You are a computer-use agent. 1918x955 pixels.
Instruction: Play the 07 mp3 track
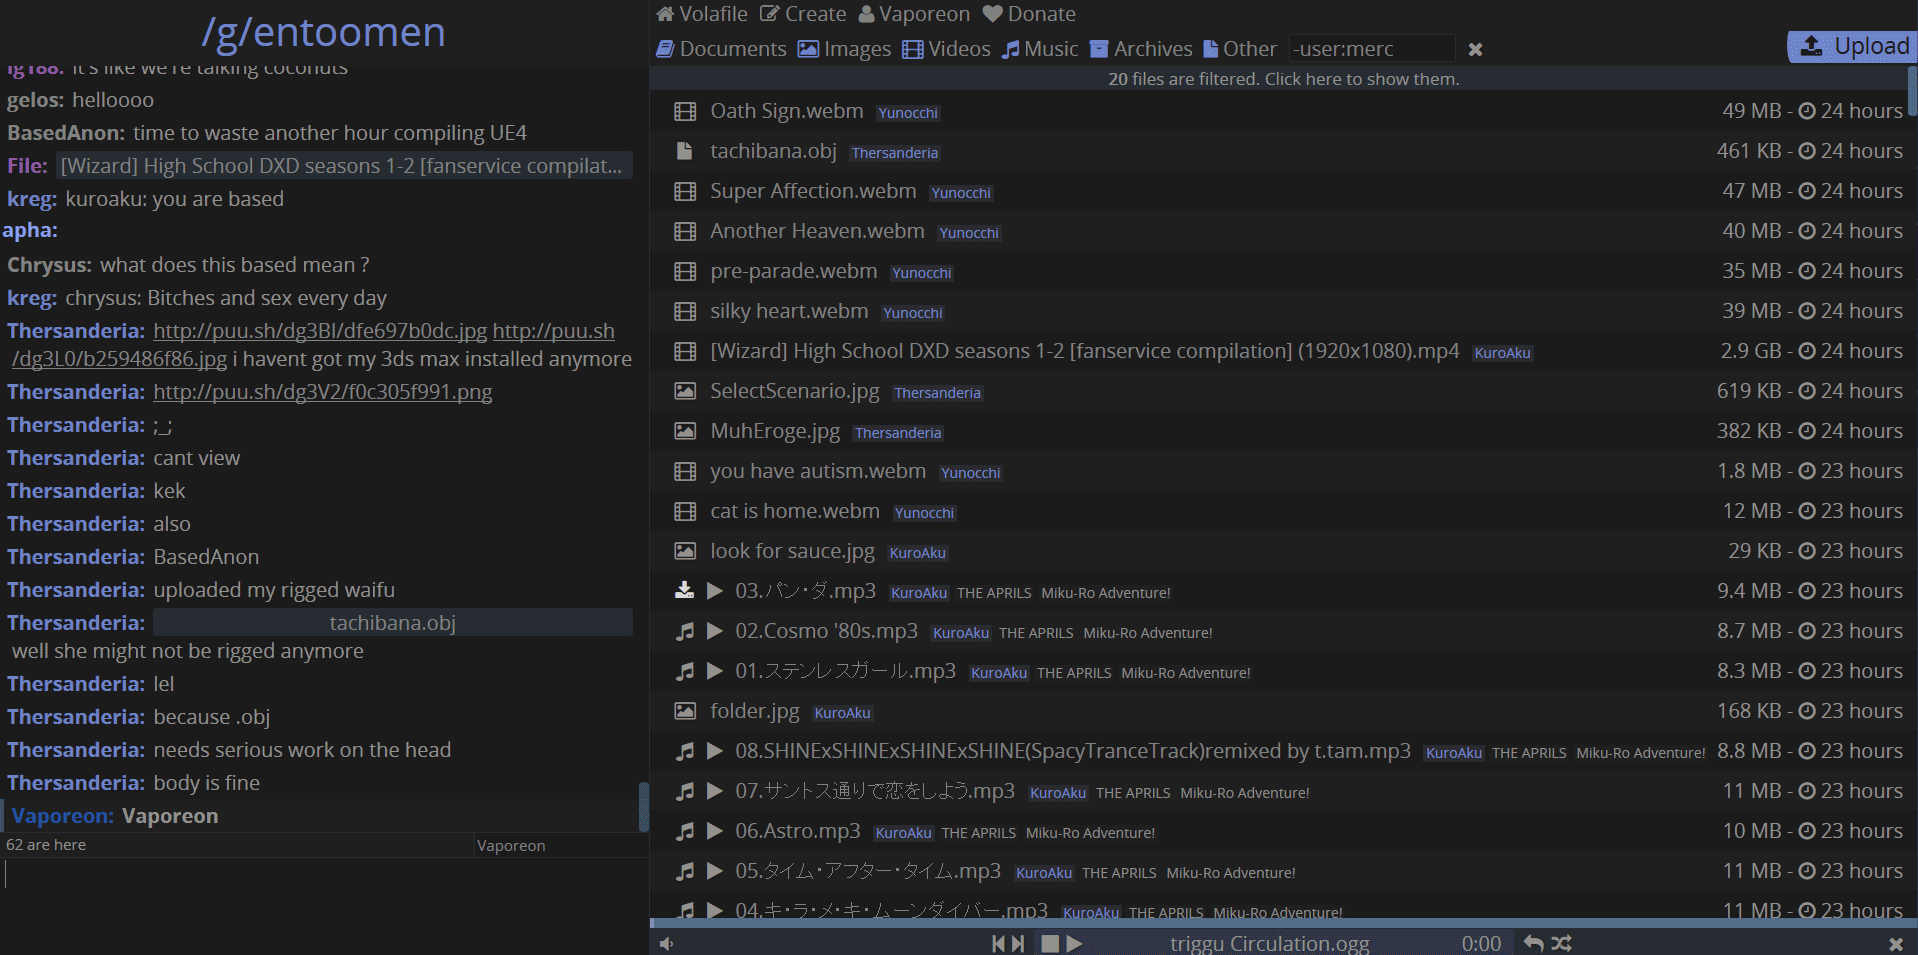point(715,791)
